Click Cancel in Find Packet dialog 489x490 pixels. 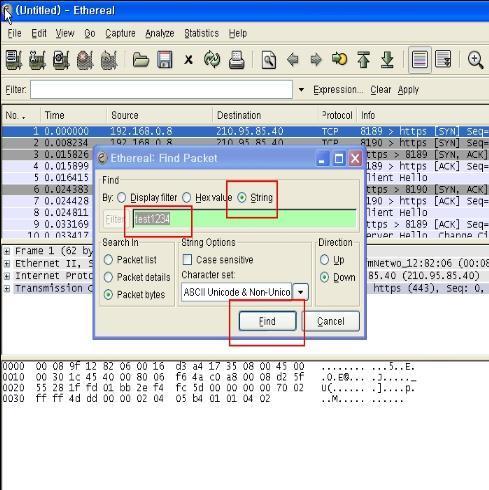[x=331, y=321]
